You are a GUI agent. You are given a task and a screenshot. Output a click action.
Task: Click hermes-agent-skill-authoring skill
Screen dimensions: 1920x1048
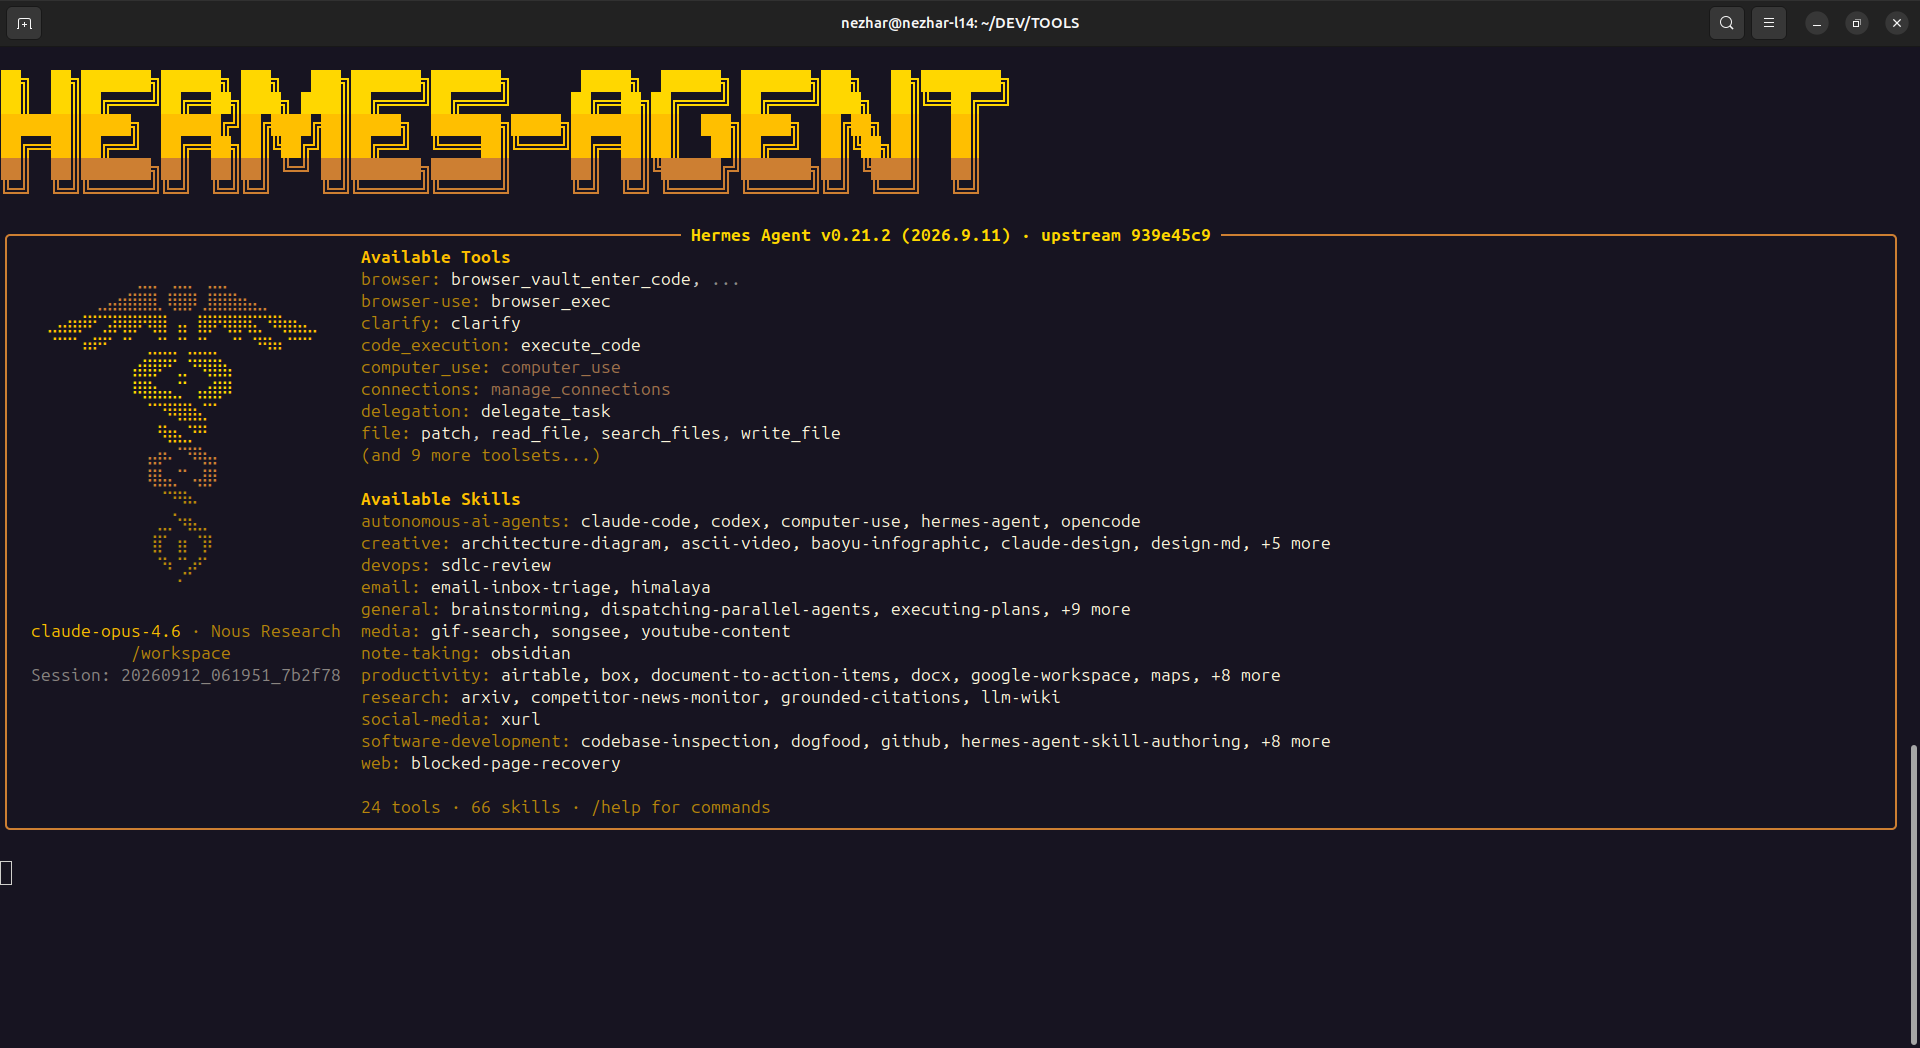coord(1100,741)
